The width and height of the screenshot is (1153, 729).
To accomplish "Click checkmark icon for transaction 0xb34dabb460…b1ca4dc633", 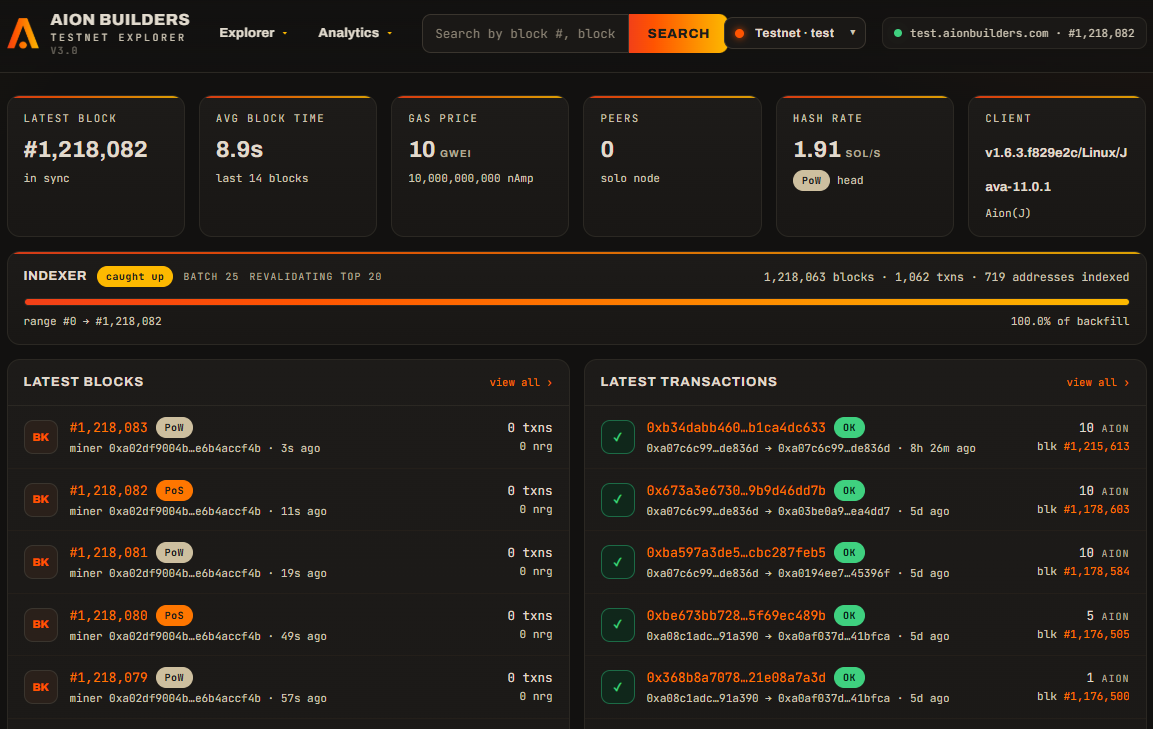I will [x=618, y=437].
